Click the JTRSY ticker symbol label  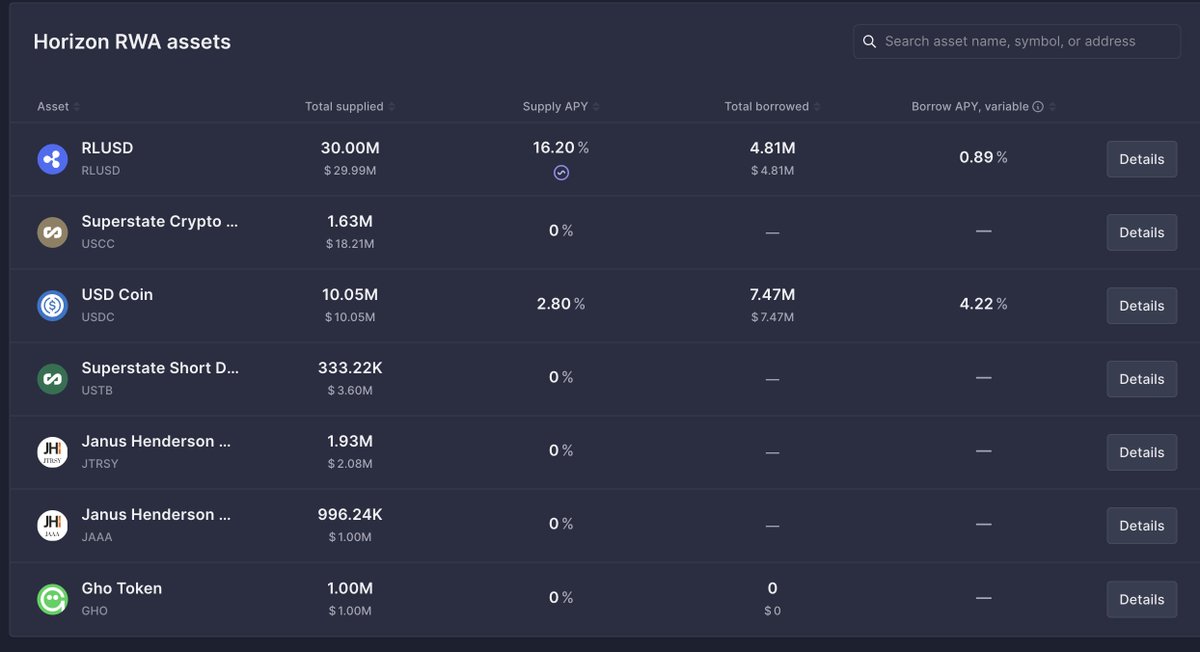pos(100,464)
